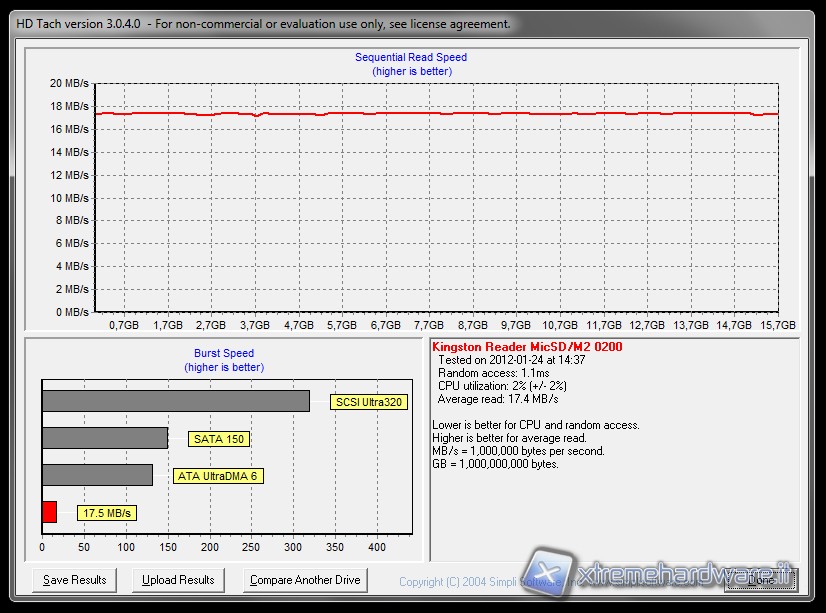Close the benchmark with the Done button
This screenshot has width=826, height=613.
click(760, 580)
